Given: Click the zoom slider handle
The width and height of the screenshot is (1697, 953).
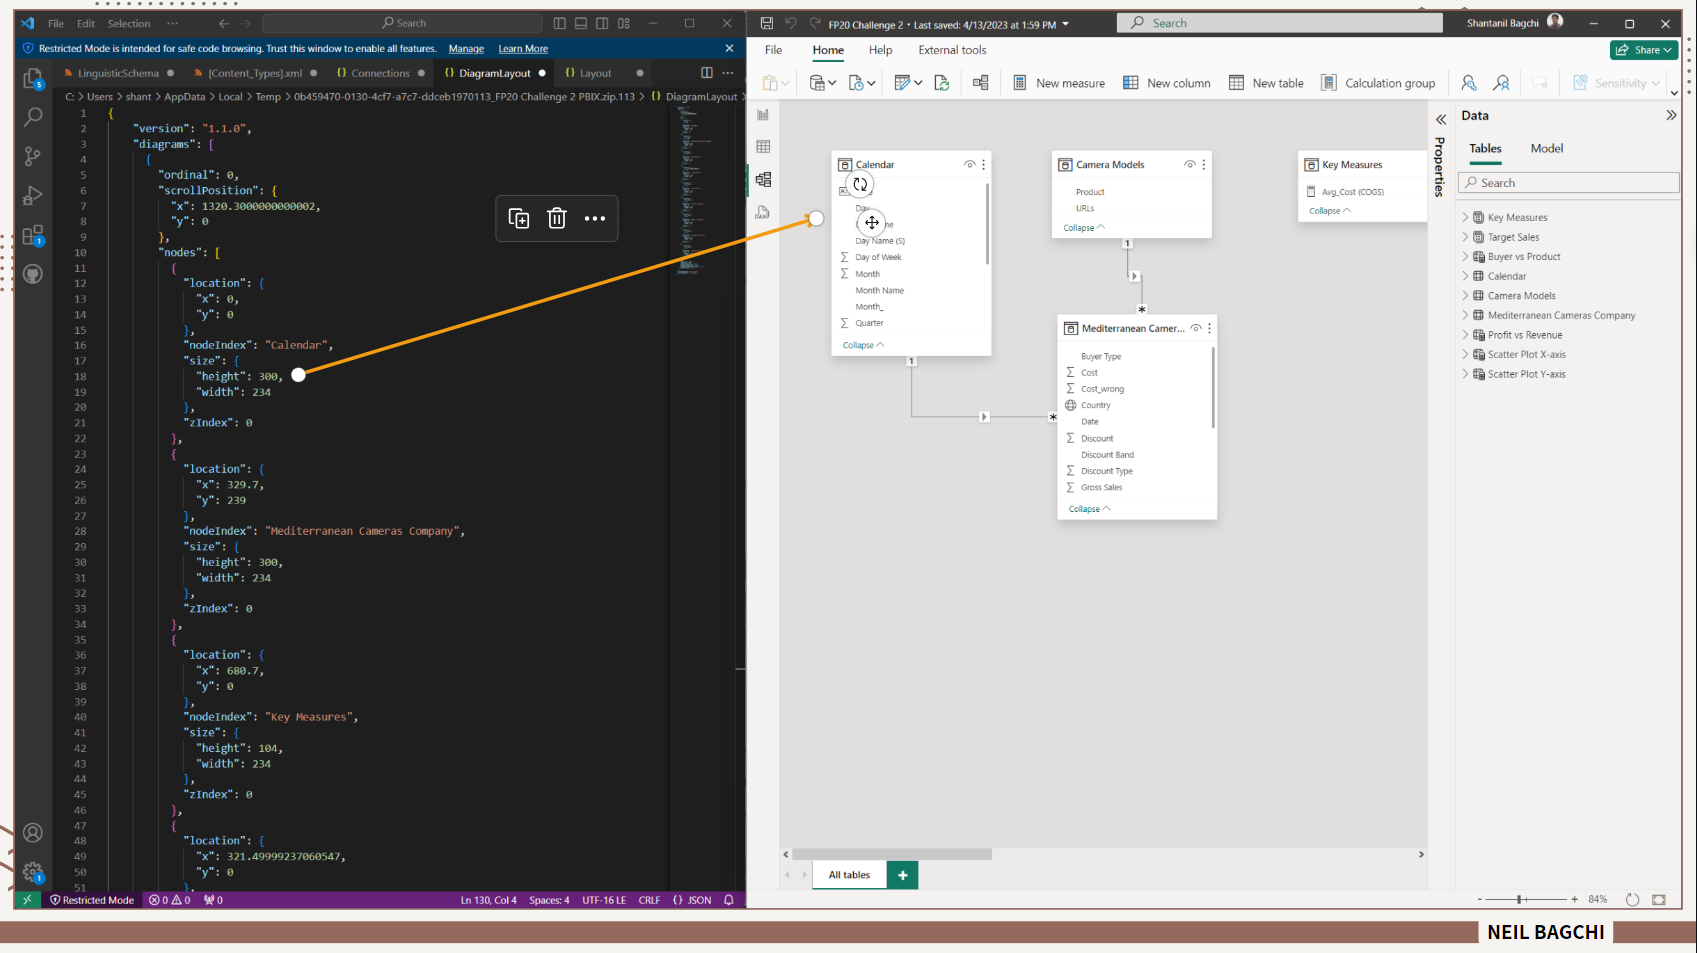Looking at the screenshot, I should click(x=1519, y=899).
